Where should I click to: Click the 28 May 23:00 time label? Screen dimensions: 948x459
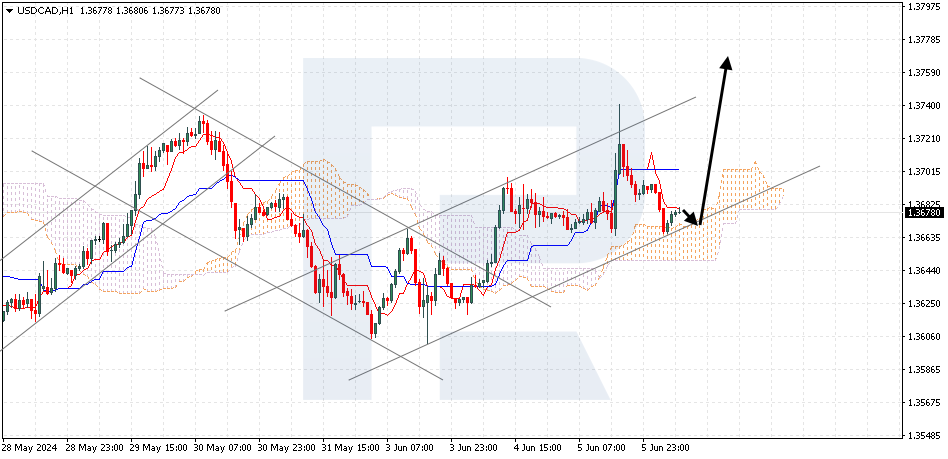[x=92, y=448]
